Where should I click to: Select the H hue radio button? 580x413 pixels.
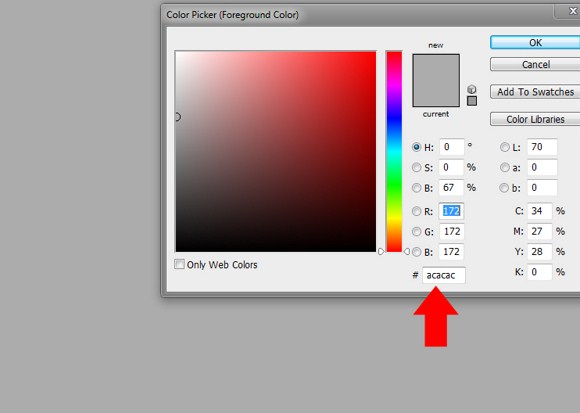pyautogui.click(x=417, y=147)
